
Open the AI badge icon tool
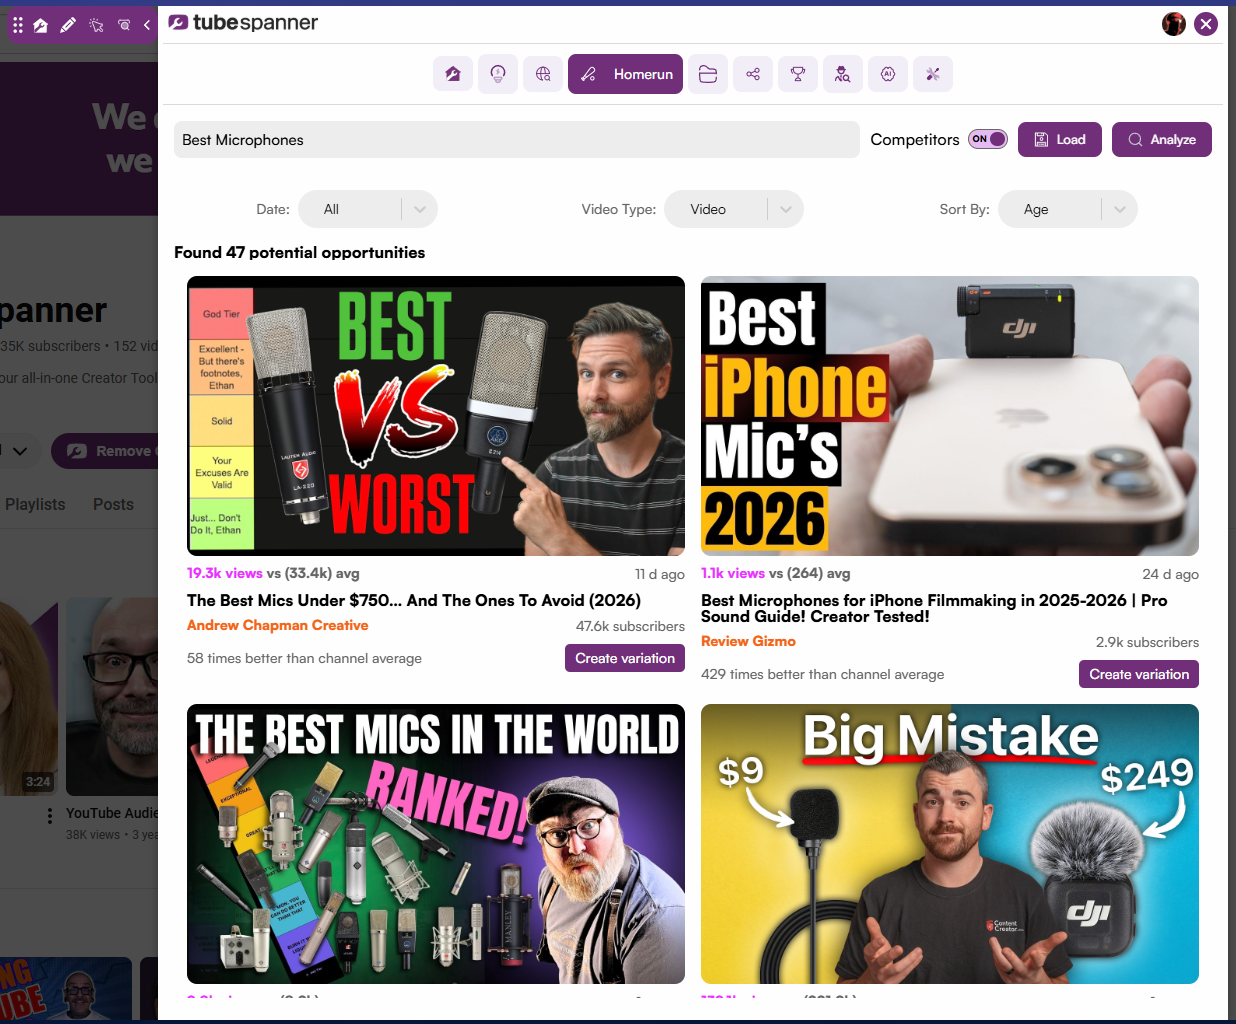[x=888, y=74]
